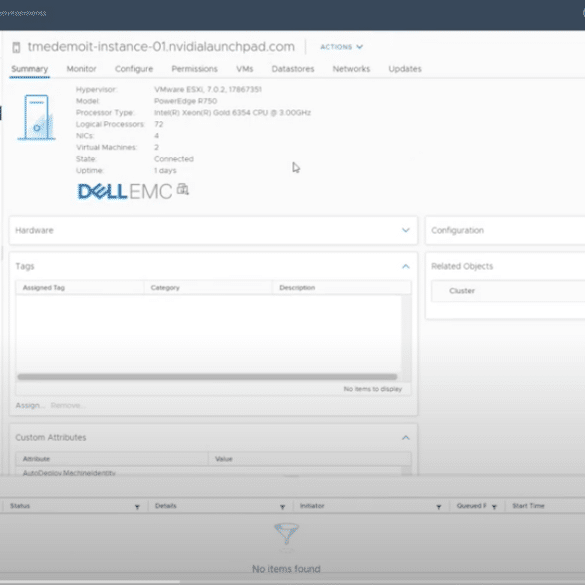Open the Actions dropdown menu
This screenshot has width=585, height=585.
(x=341, y=47)
